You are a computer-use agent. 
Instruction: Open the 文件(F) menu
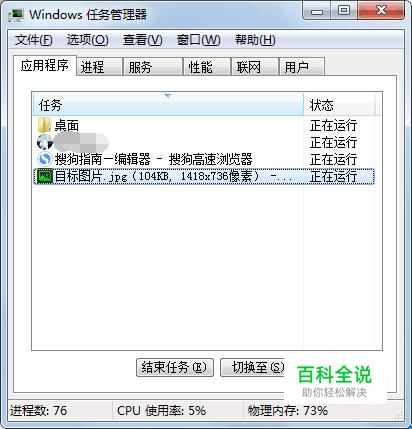[33, 40]
